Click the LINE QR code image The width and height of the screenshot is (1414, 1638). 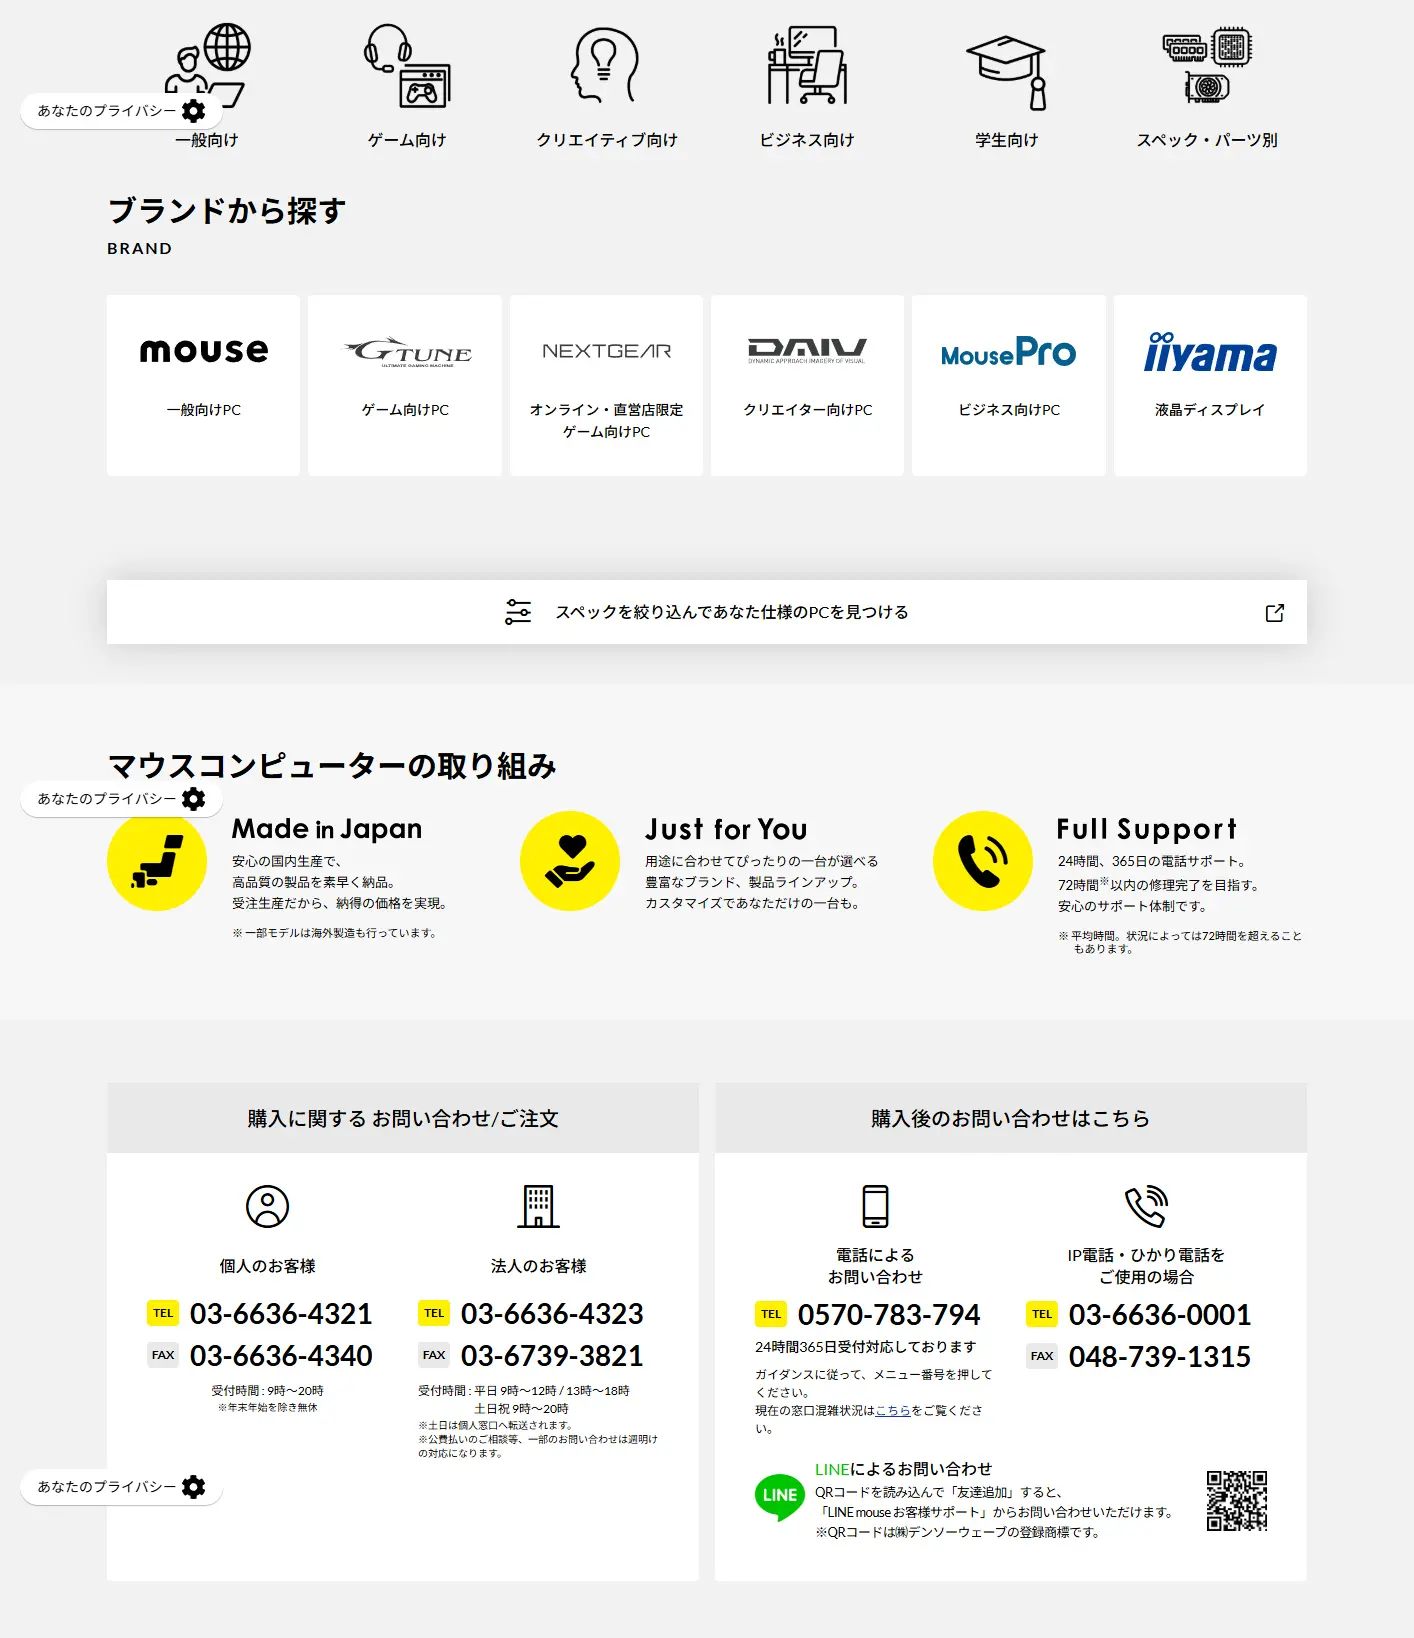[x=1237, y=1500]
